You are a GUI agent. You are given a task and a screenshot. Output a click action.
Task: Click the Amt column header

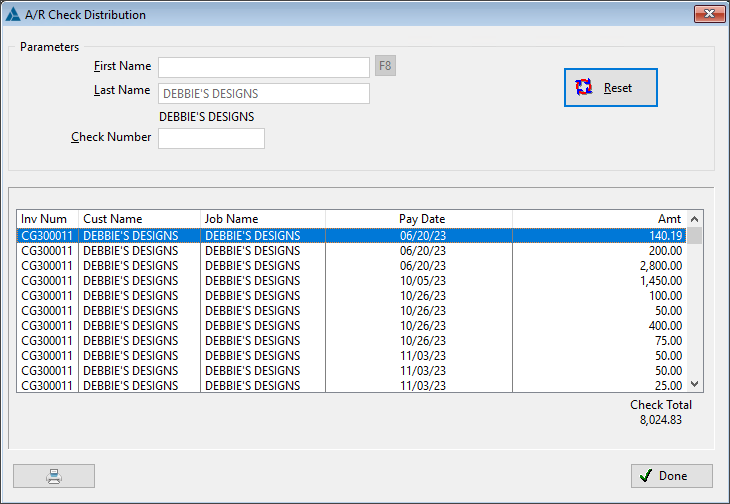599,219
